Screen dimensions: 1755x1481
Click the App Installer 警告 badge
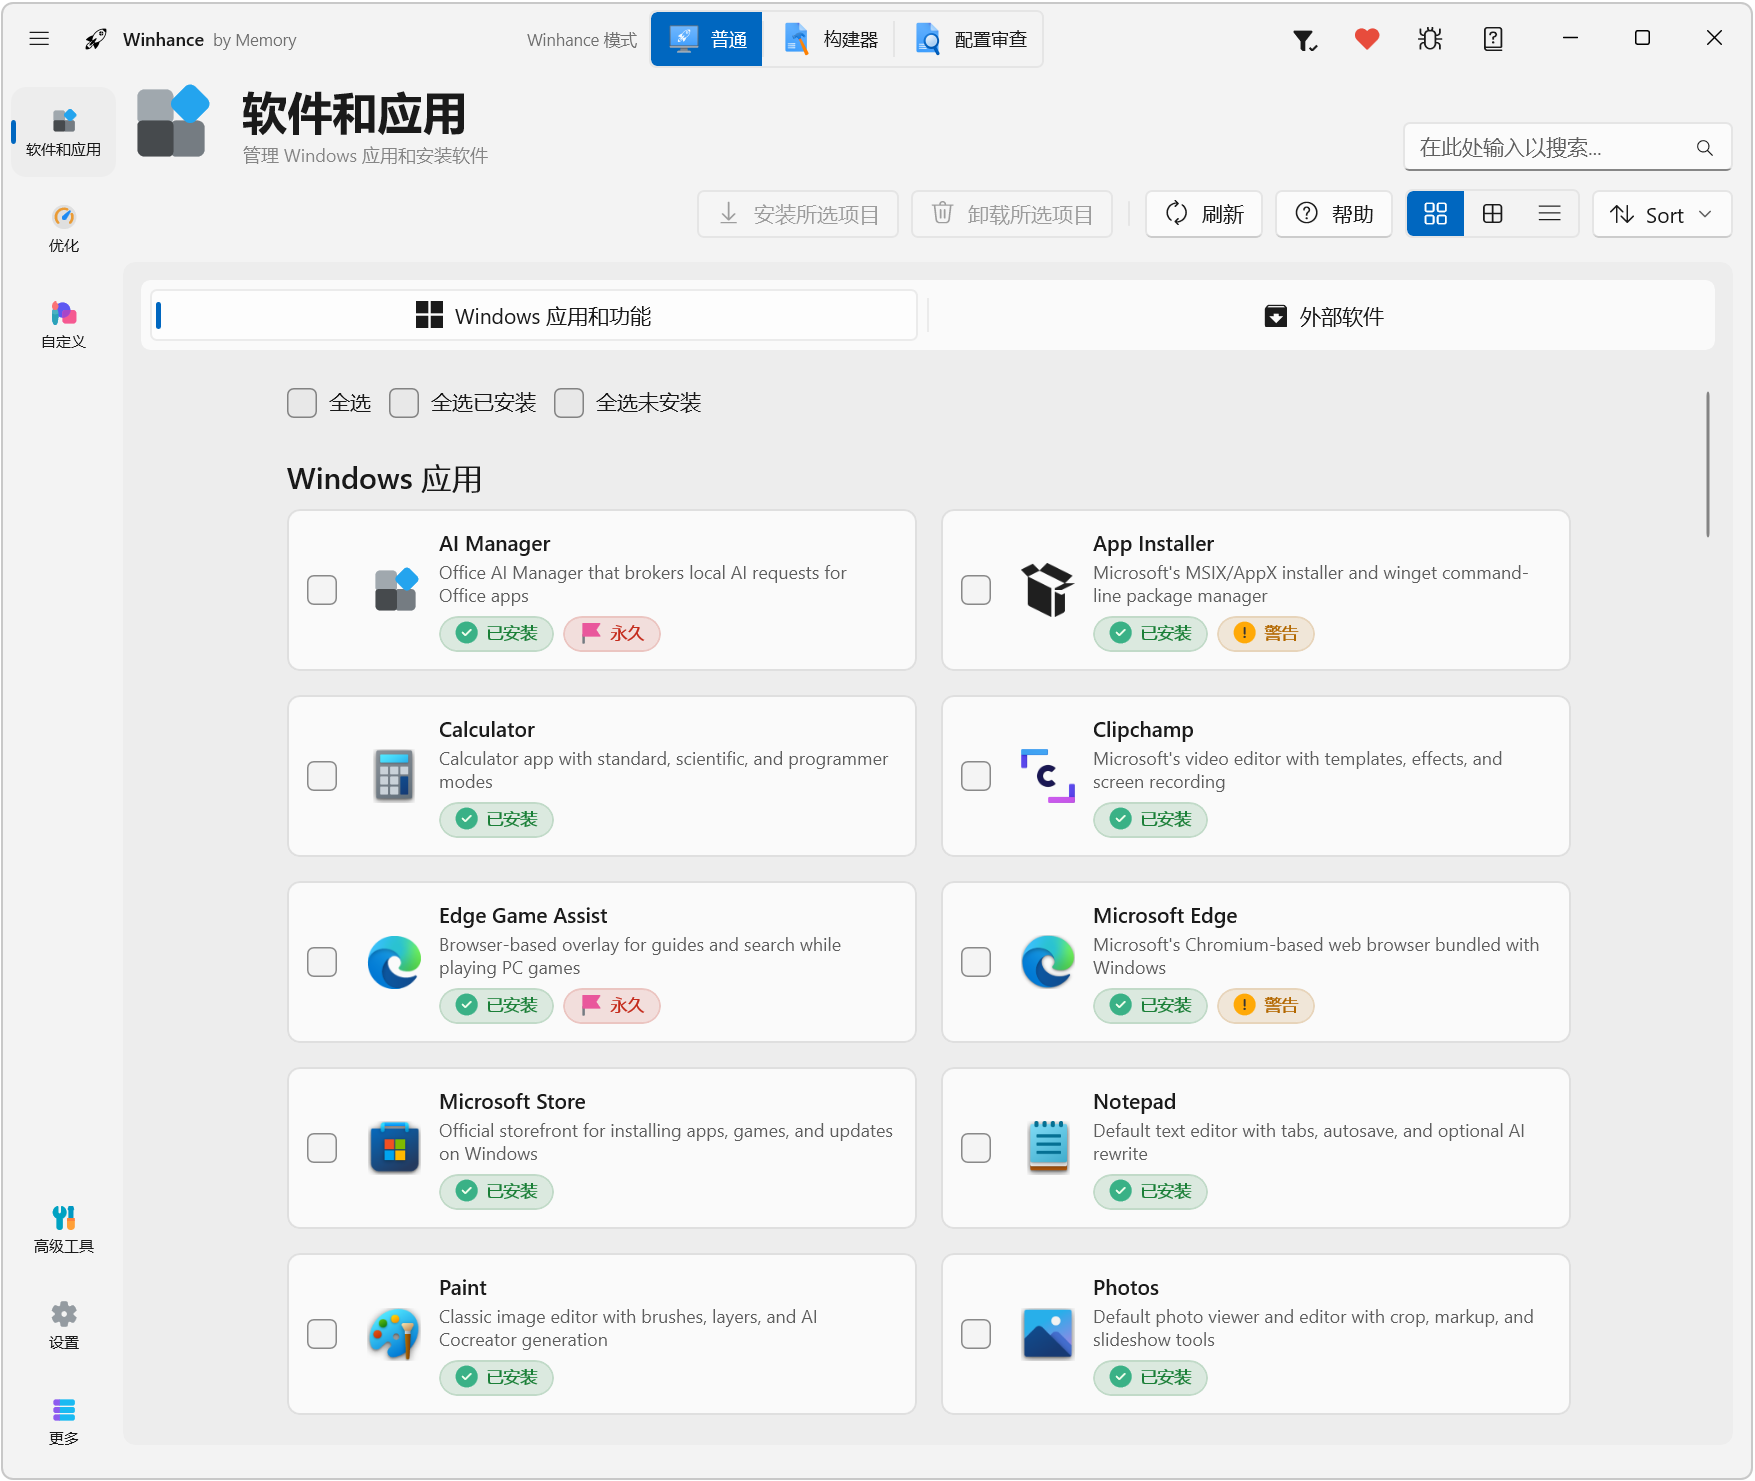point(1266,634)
